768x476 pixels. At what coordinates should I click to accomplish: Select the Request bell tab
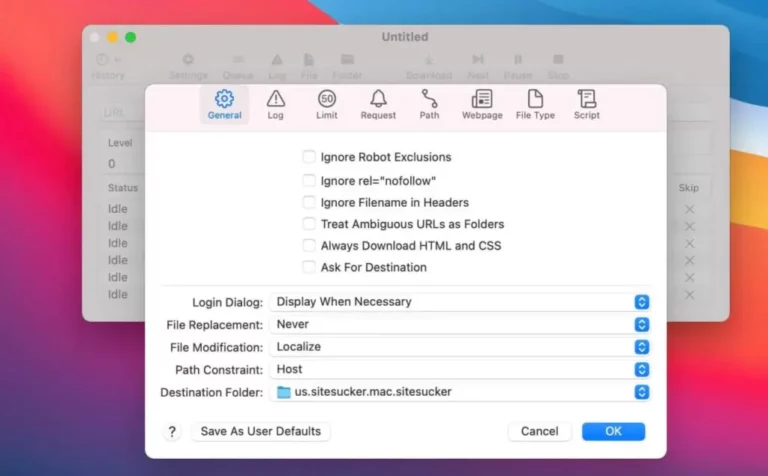pos(378,105)
